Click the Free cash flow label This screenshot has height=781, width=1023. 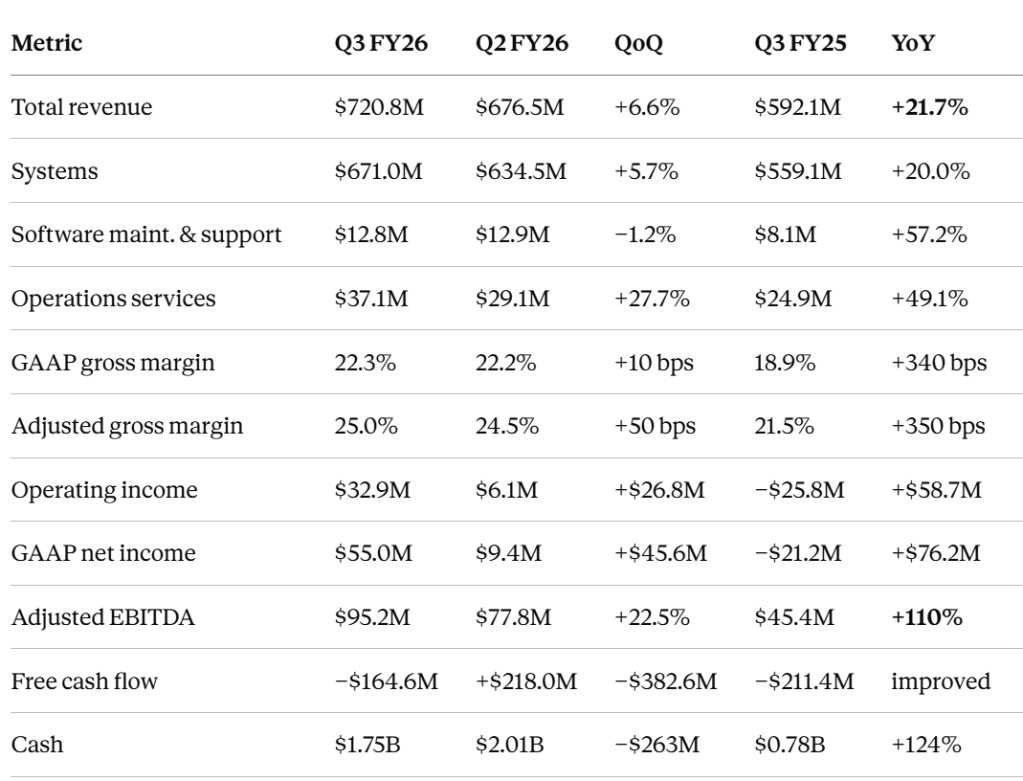tap(84, 681)
